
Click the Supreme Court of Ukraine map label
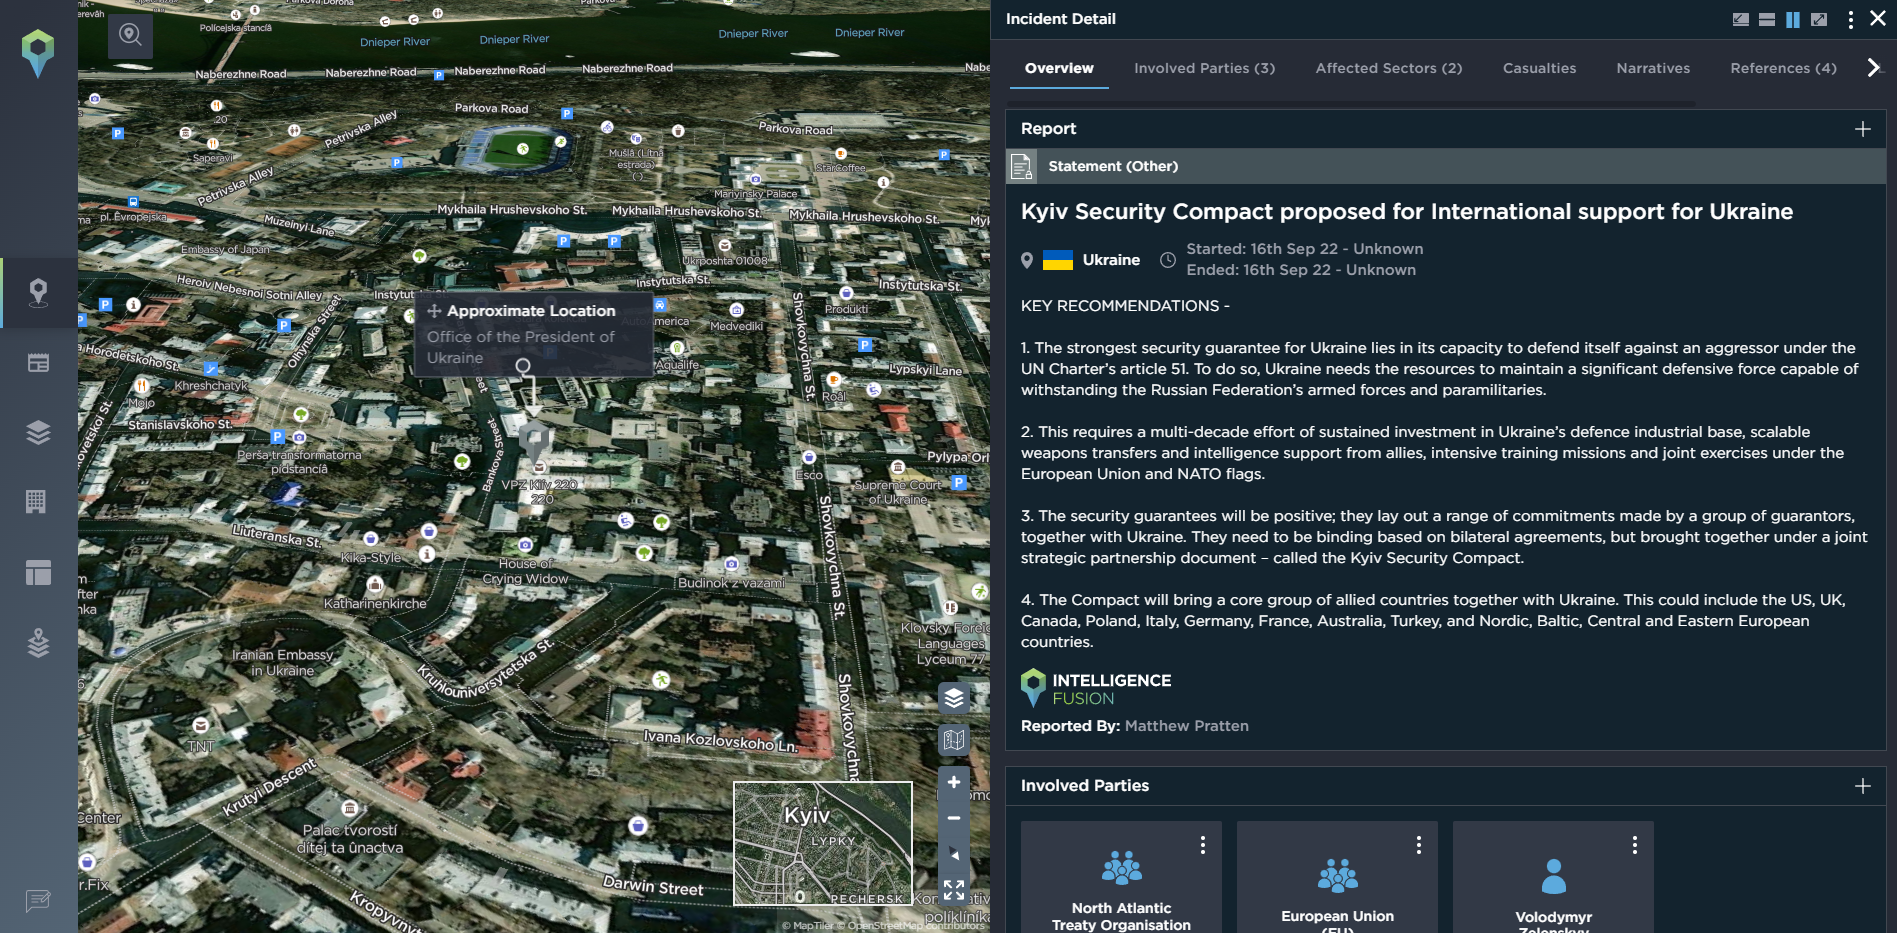click(x=897, y=492)
